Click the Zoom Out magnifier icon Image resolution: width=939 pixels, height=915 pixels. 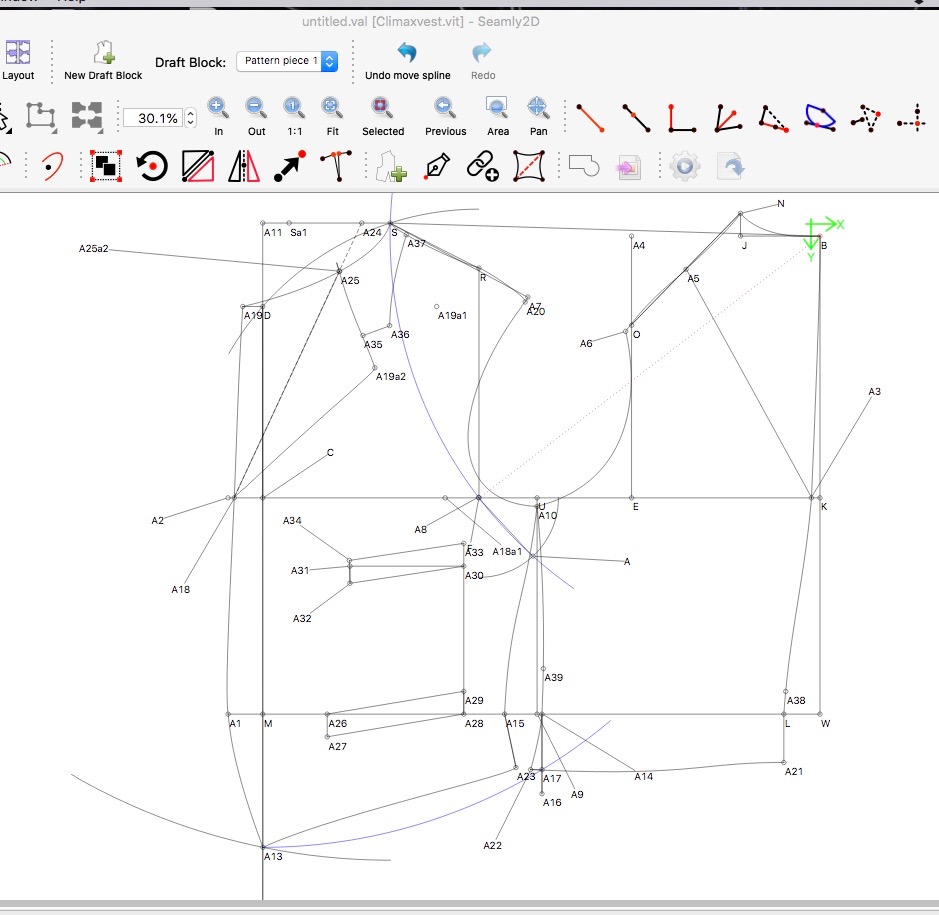(x=256, y=108)
